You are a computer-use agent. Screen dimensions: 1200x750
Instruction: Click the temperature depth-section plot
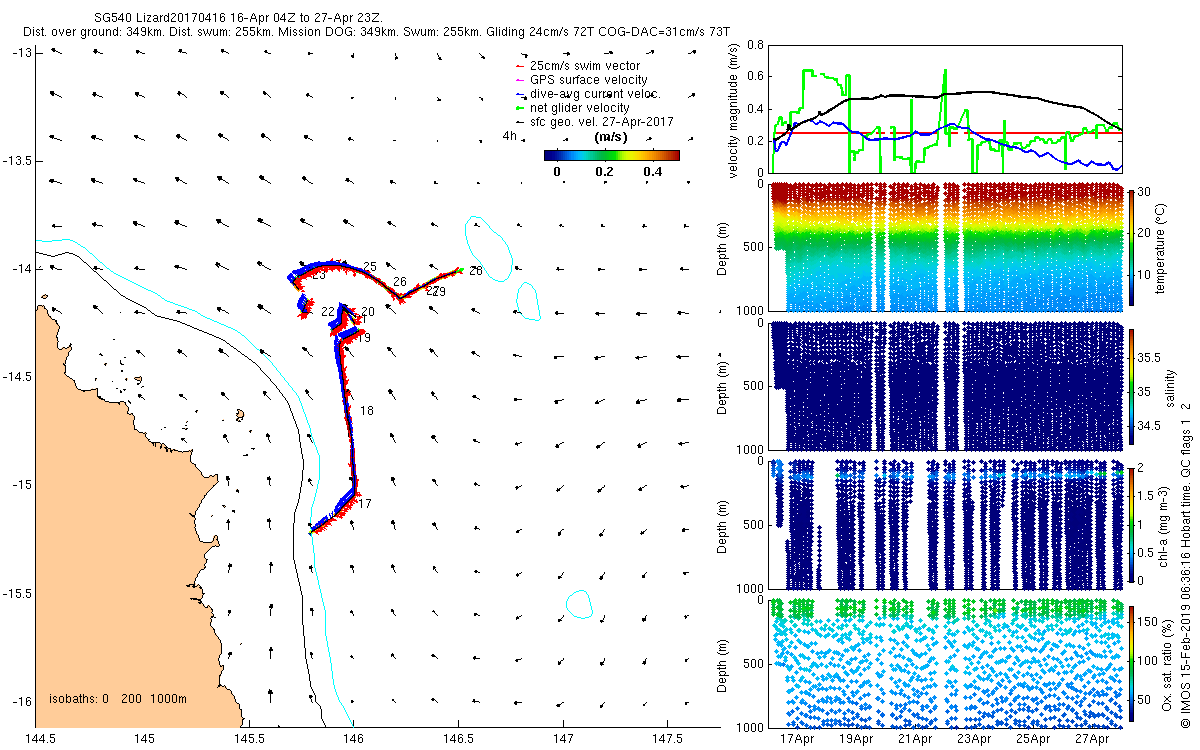point(945,246)
